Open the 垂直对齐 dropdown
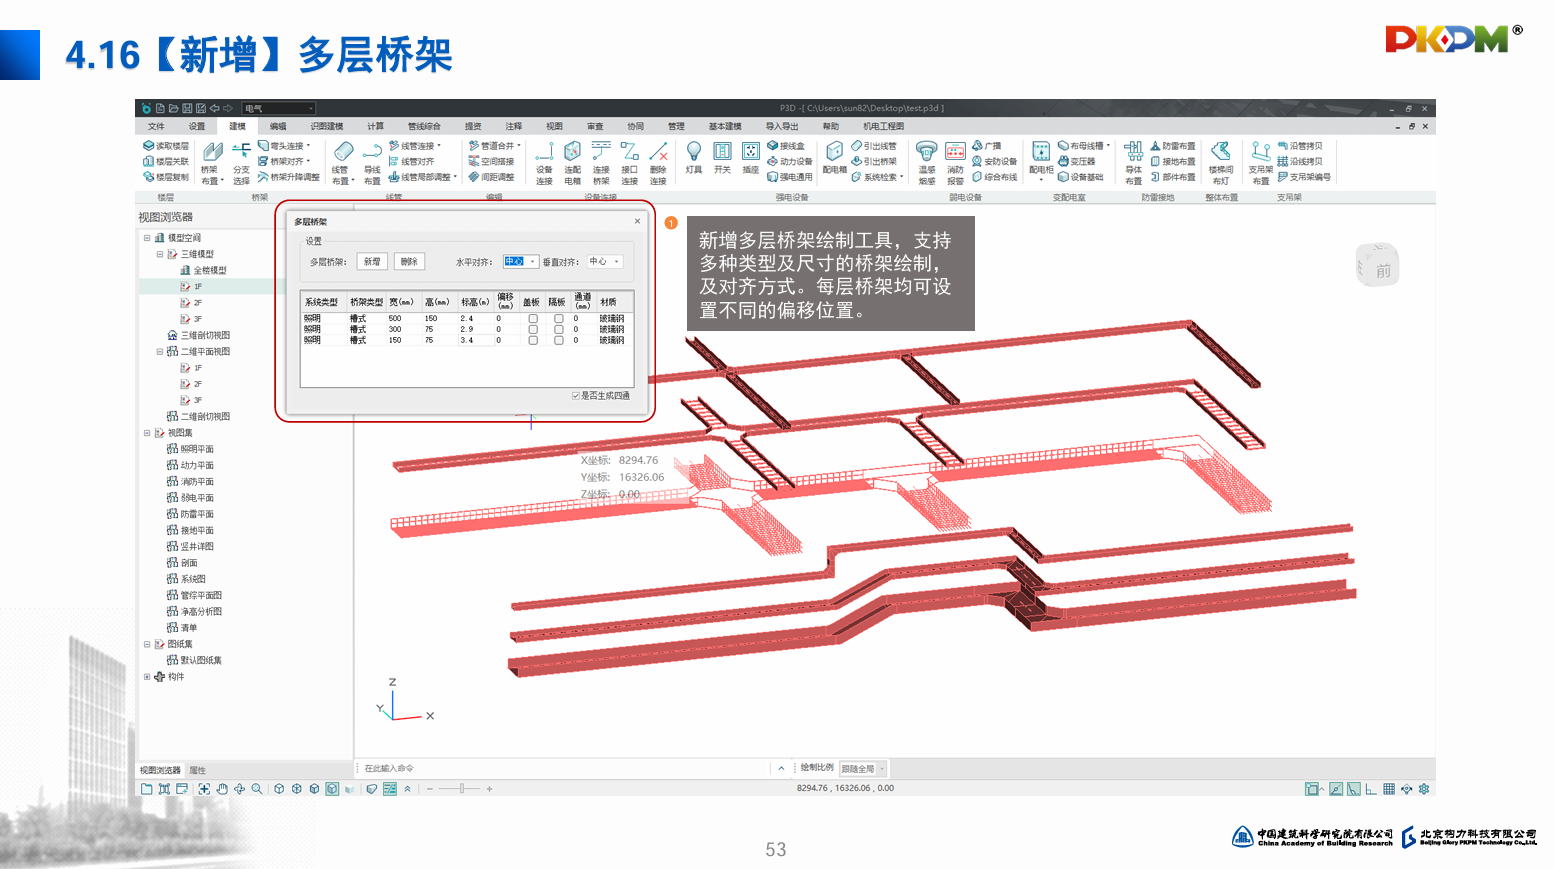 (x=604, y=262)
